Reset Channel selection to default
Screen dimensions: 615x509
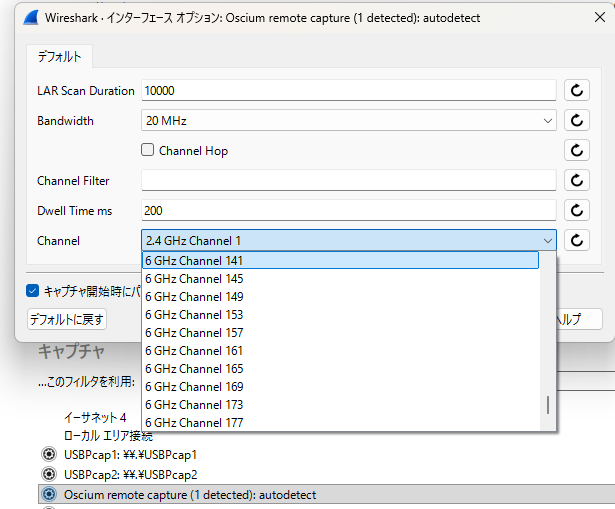tap(577, 240)
